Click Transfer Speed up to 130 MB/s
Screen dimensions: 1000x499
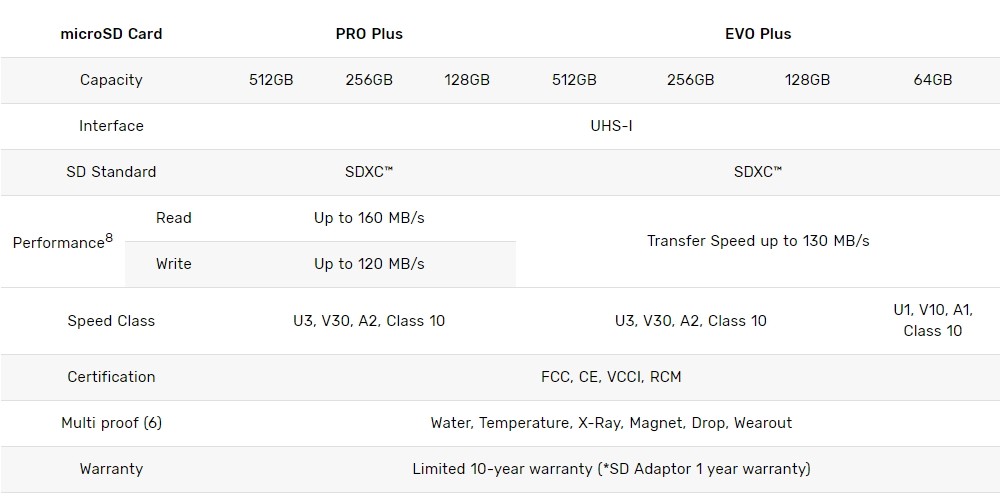(757, 241)
